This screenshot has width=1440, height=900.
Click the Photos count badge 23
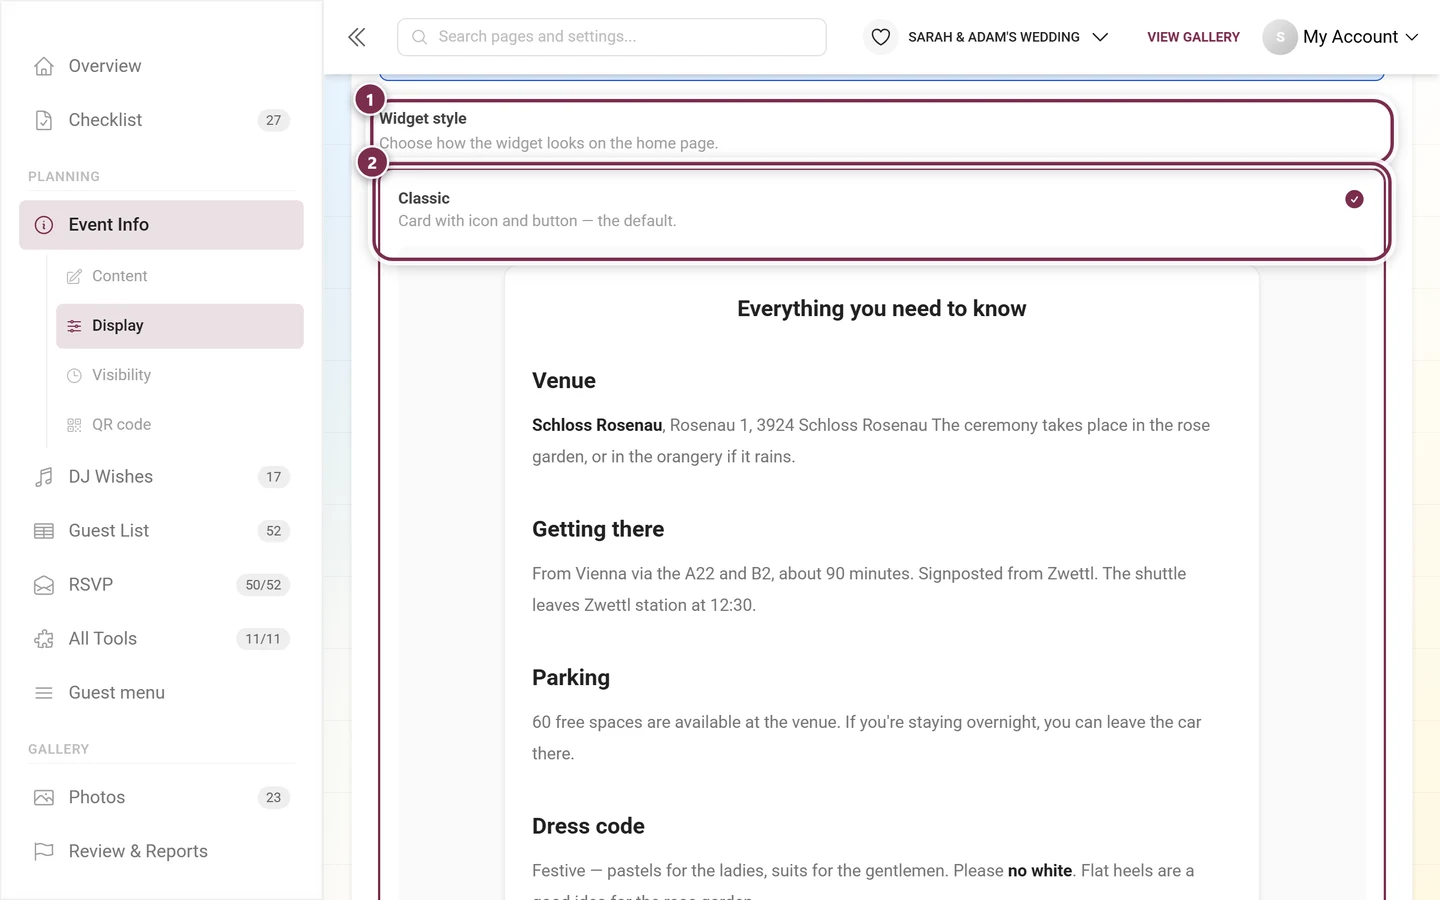coord(274,798)
